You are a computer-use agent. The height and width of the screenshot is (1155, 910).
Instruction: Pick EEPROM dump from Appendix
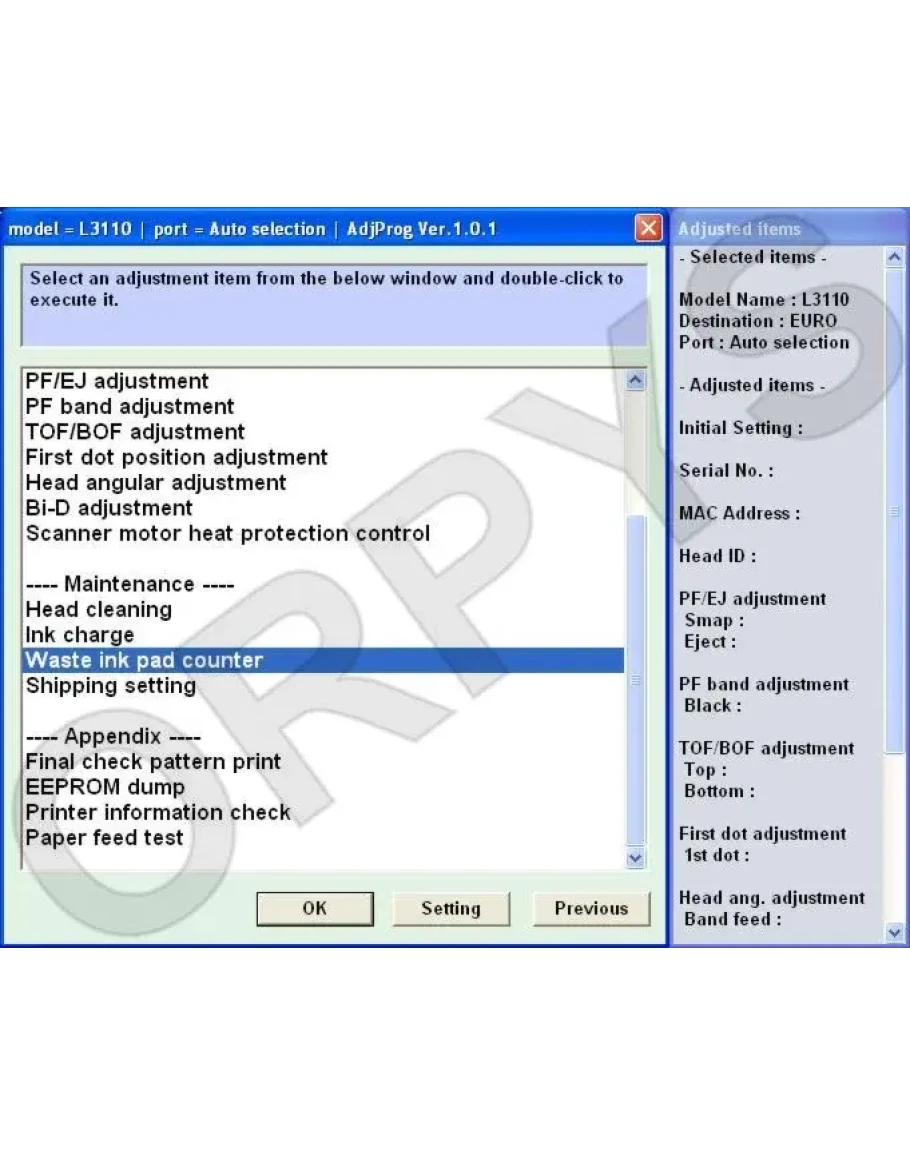[105, 787]
